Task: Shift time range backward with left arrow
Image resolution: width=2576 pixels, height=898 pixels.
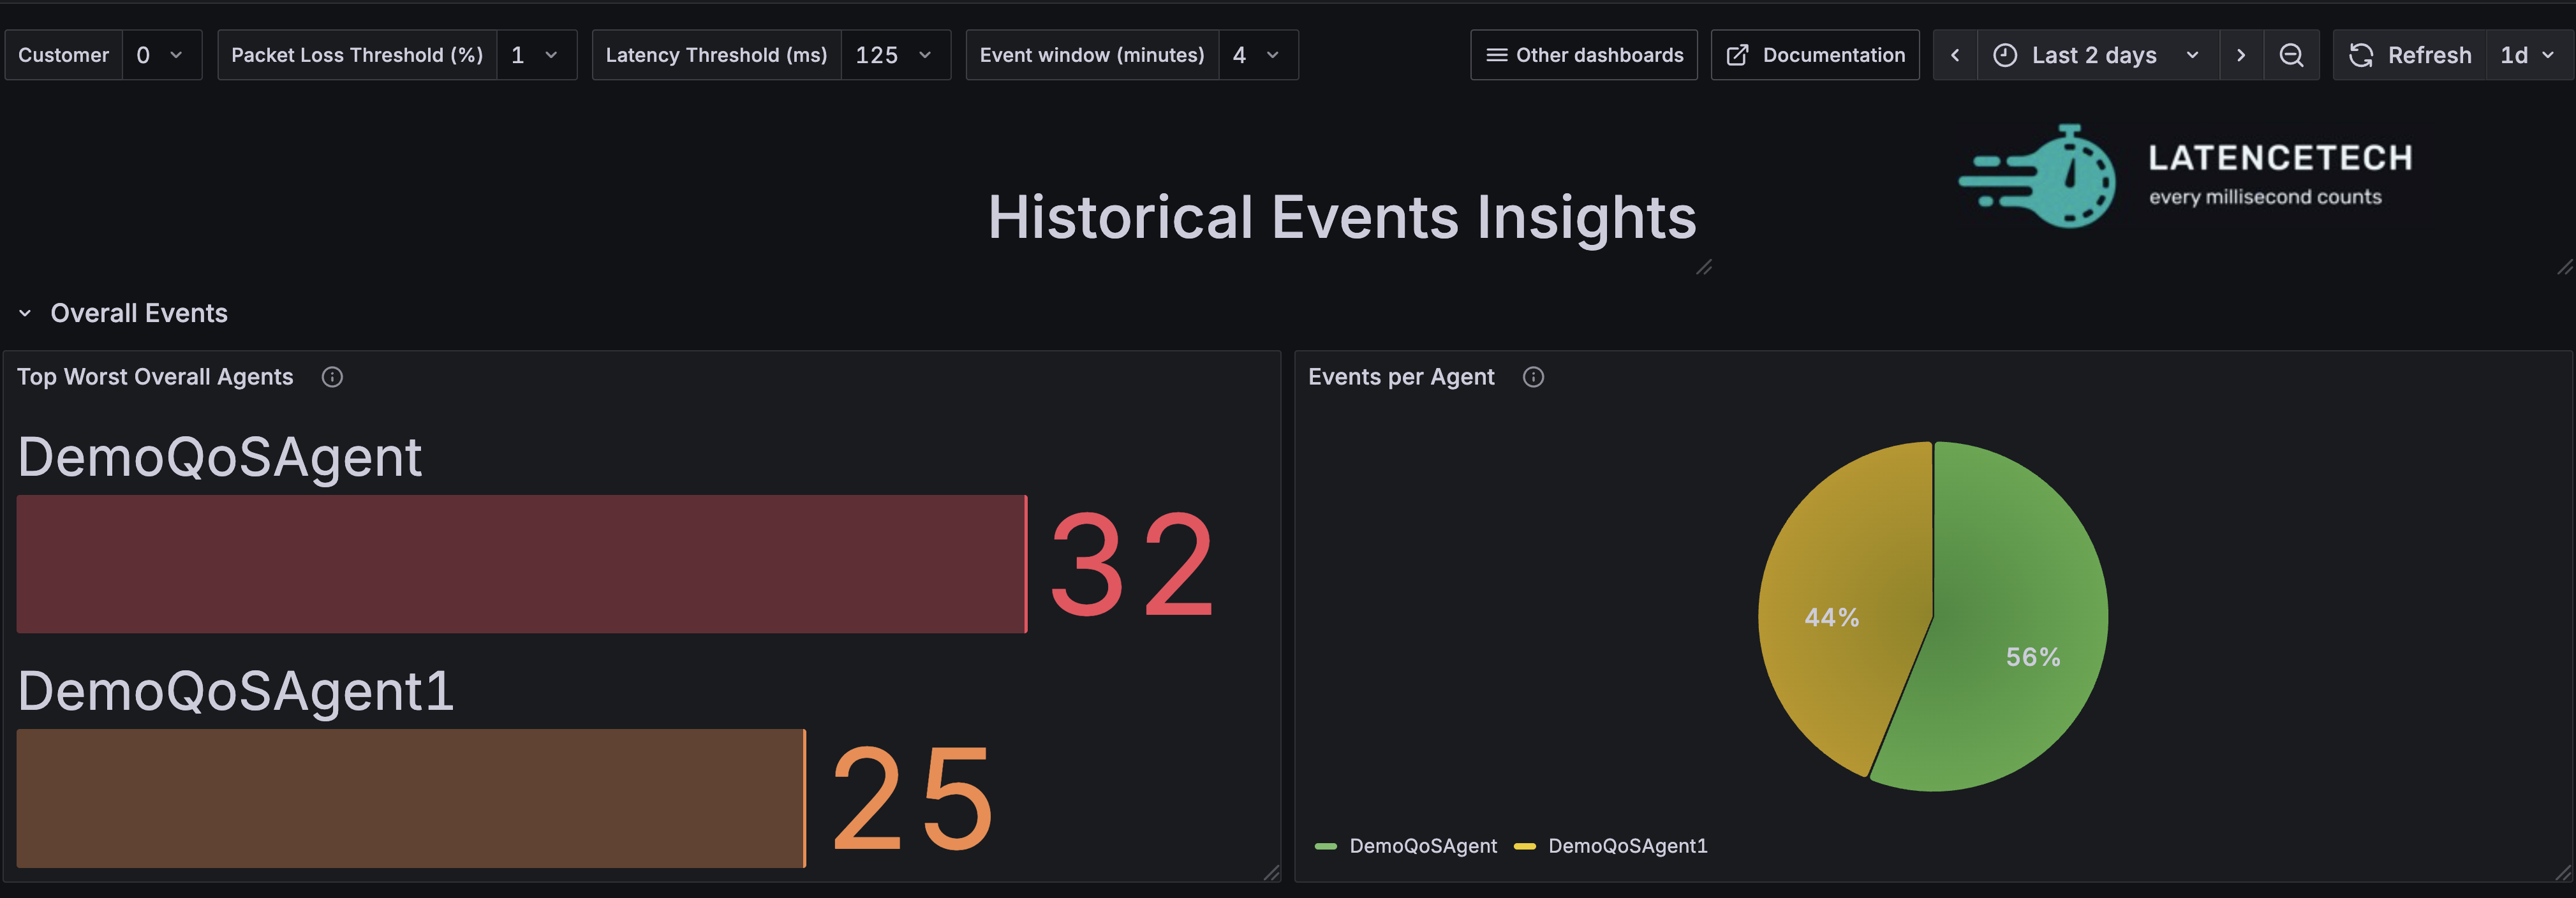Action: [x=1955, y=55]
